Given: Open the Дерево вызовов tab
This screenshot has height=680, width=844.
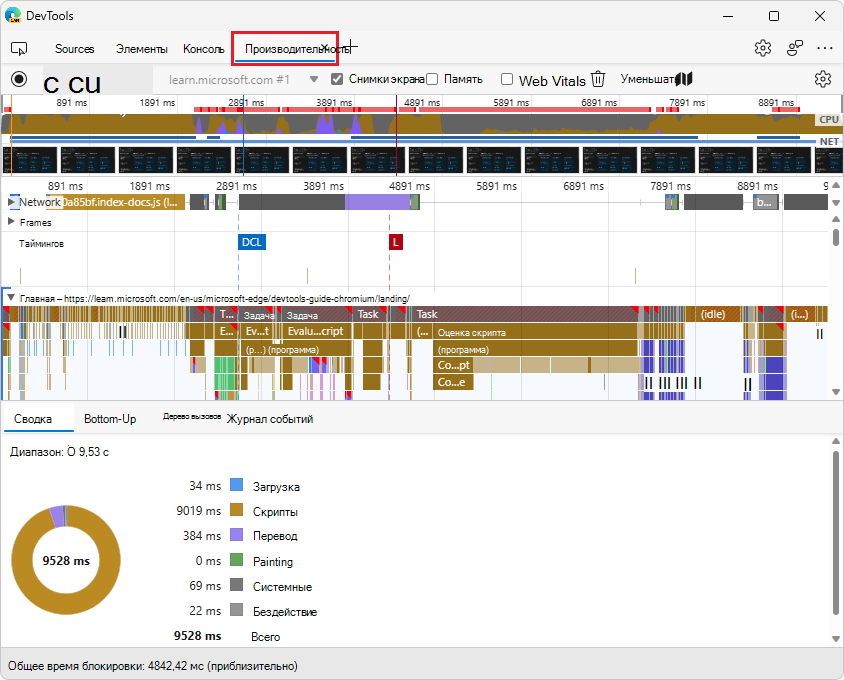Looking at the screenshot, I should (x=192, y=417).
